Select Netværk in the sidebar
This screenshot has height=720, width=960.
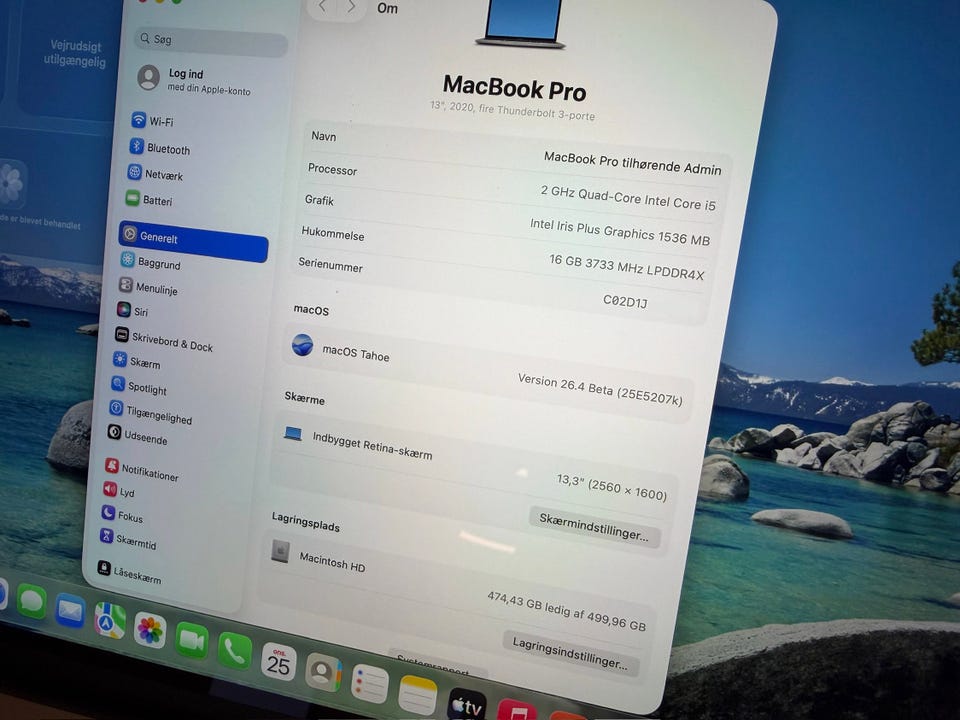click(x=156, y=174)
